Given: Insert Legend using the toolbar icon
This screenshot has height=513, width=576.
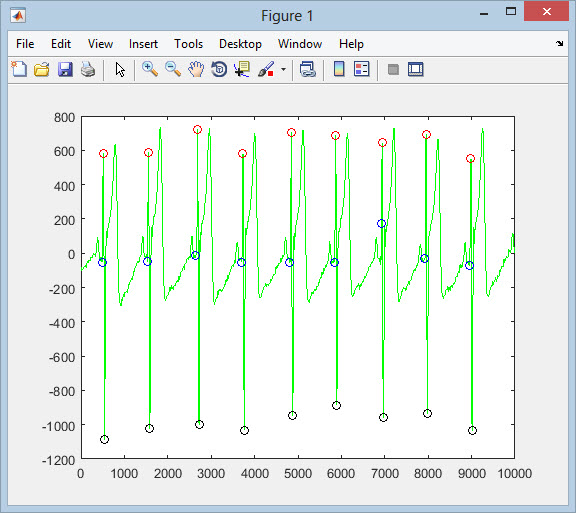Looking at the screenshot, I should click(361, 69).
